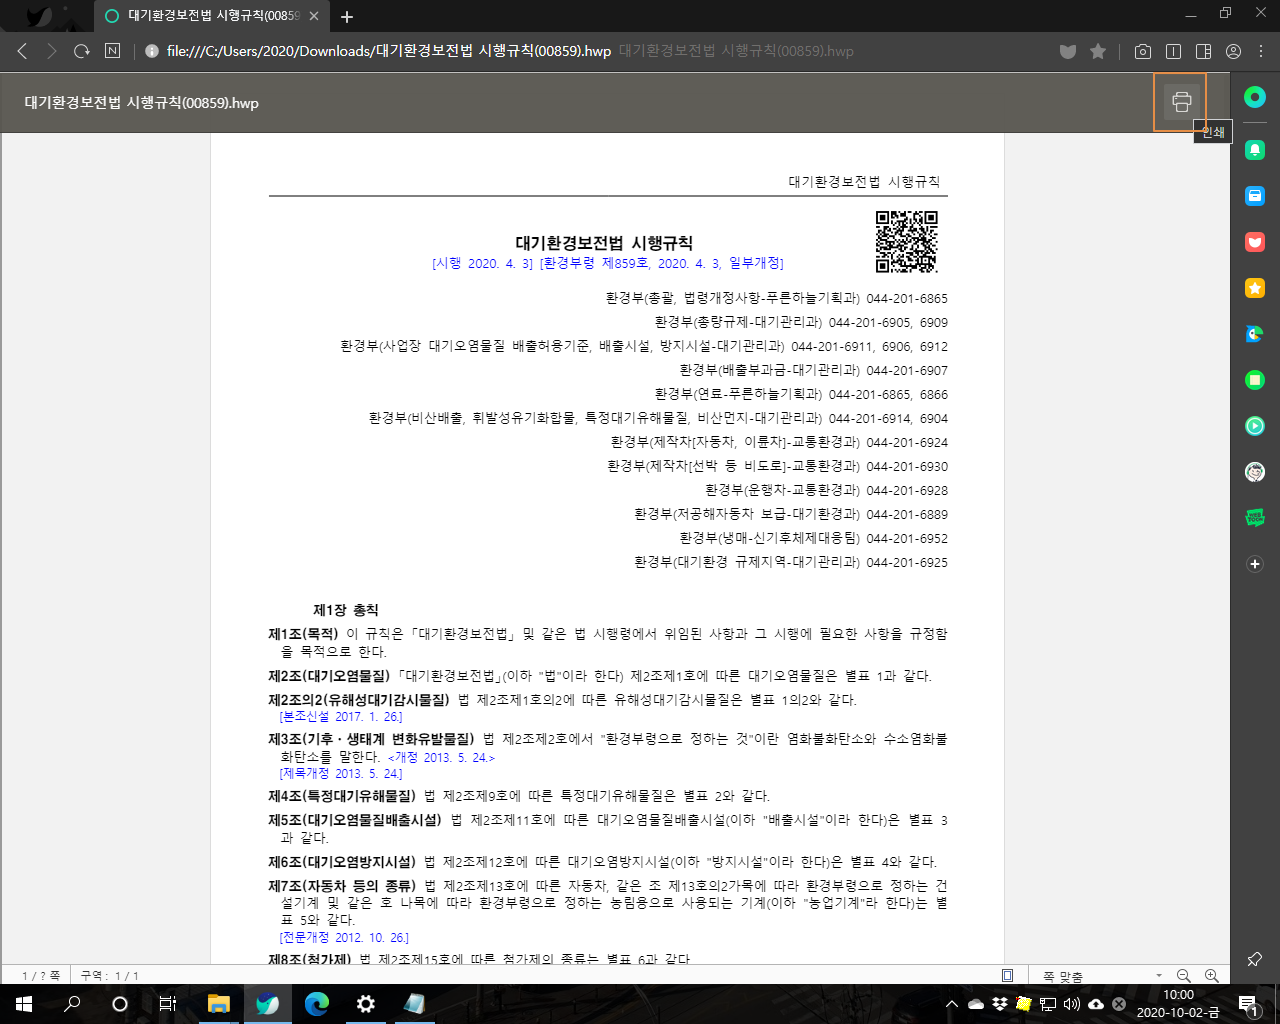Screen dimensions: 1280x1024
Task: Open the user profile icon
Action: [1233, 51]
